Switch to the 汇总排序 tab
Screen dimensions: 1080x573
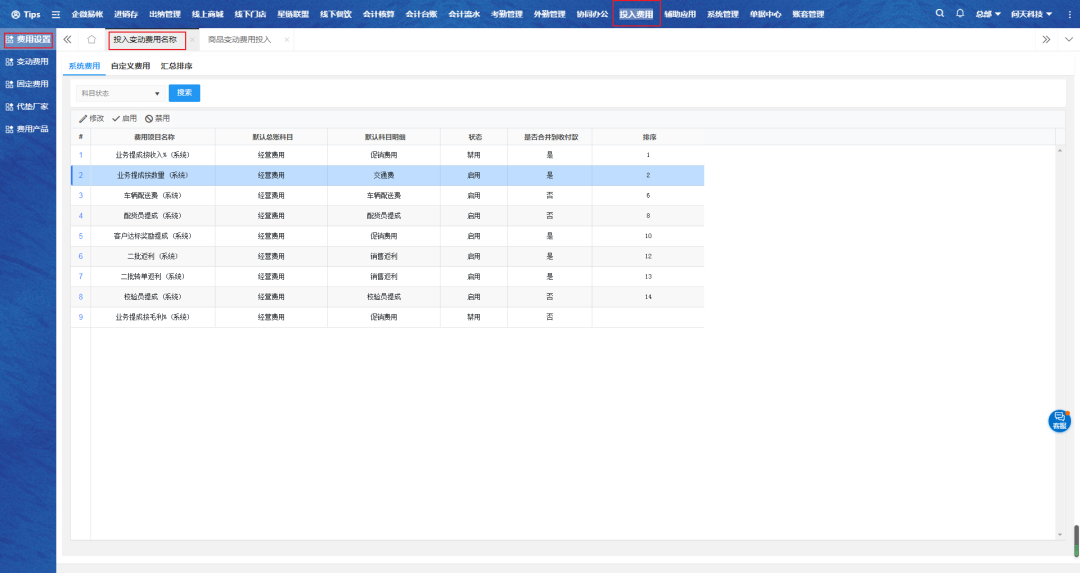[176, 66]
